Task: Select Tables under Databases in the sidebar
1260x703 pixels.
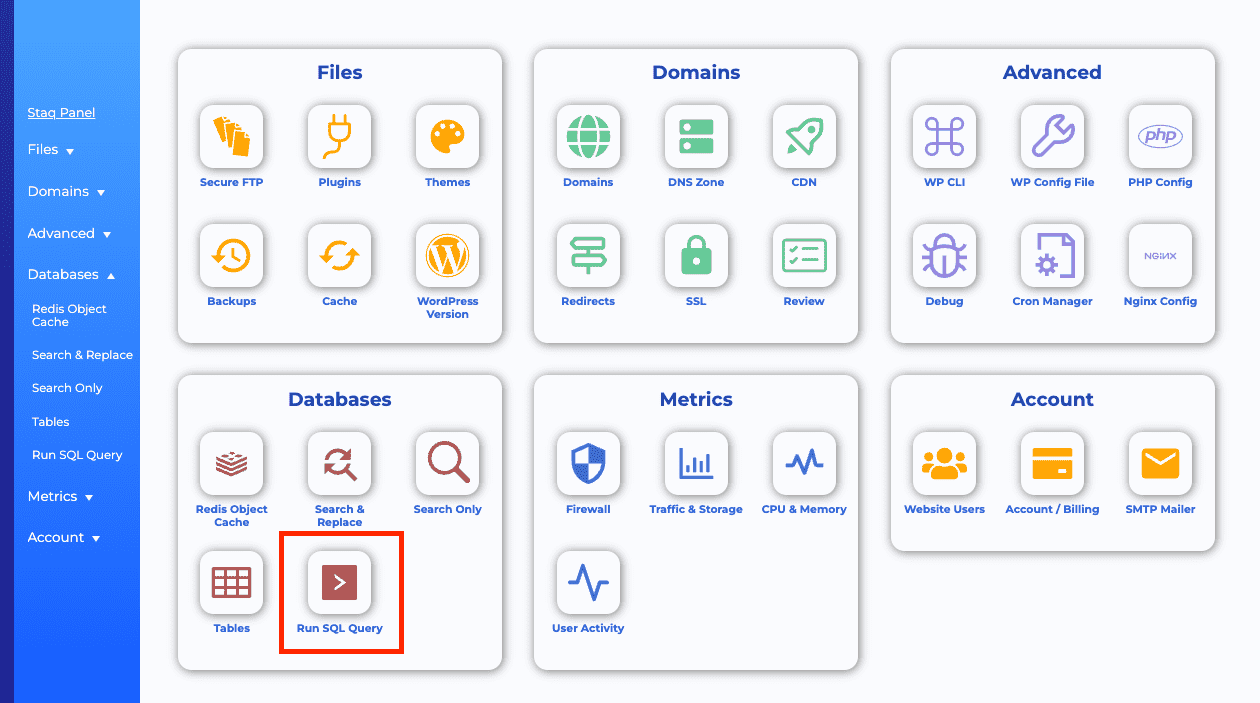Action: point(50,421)
